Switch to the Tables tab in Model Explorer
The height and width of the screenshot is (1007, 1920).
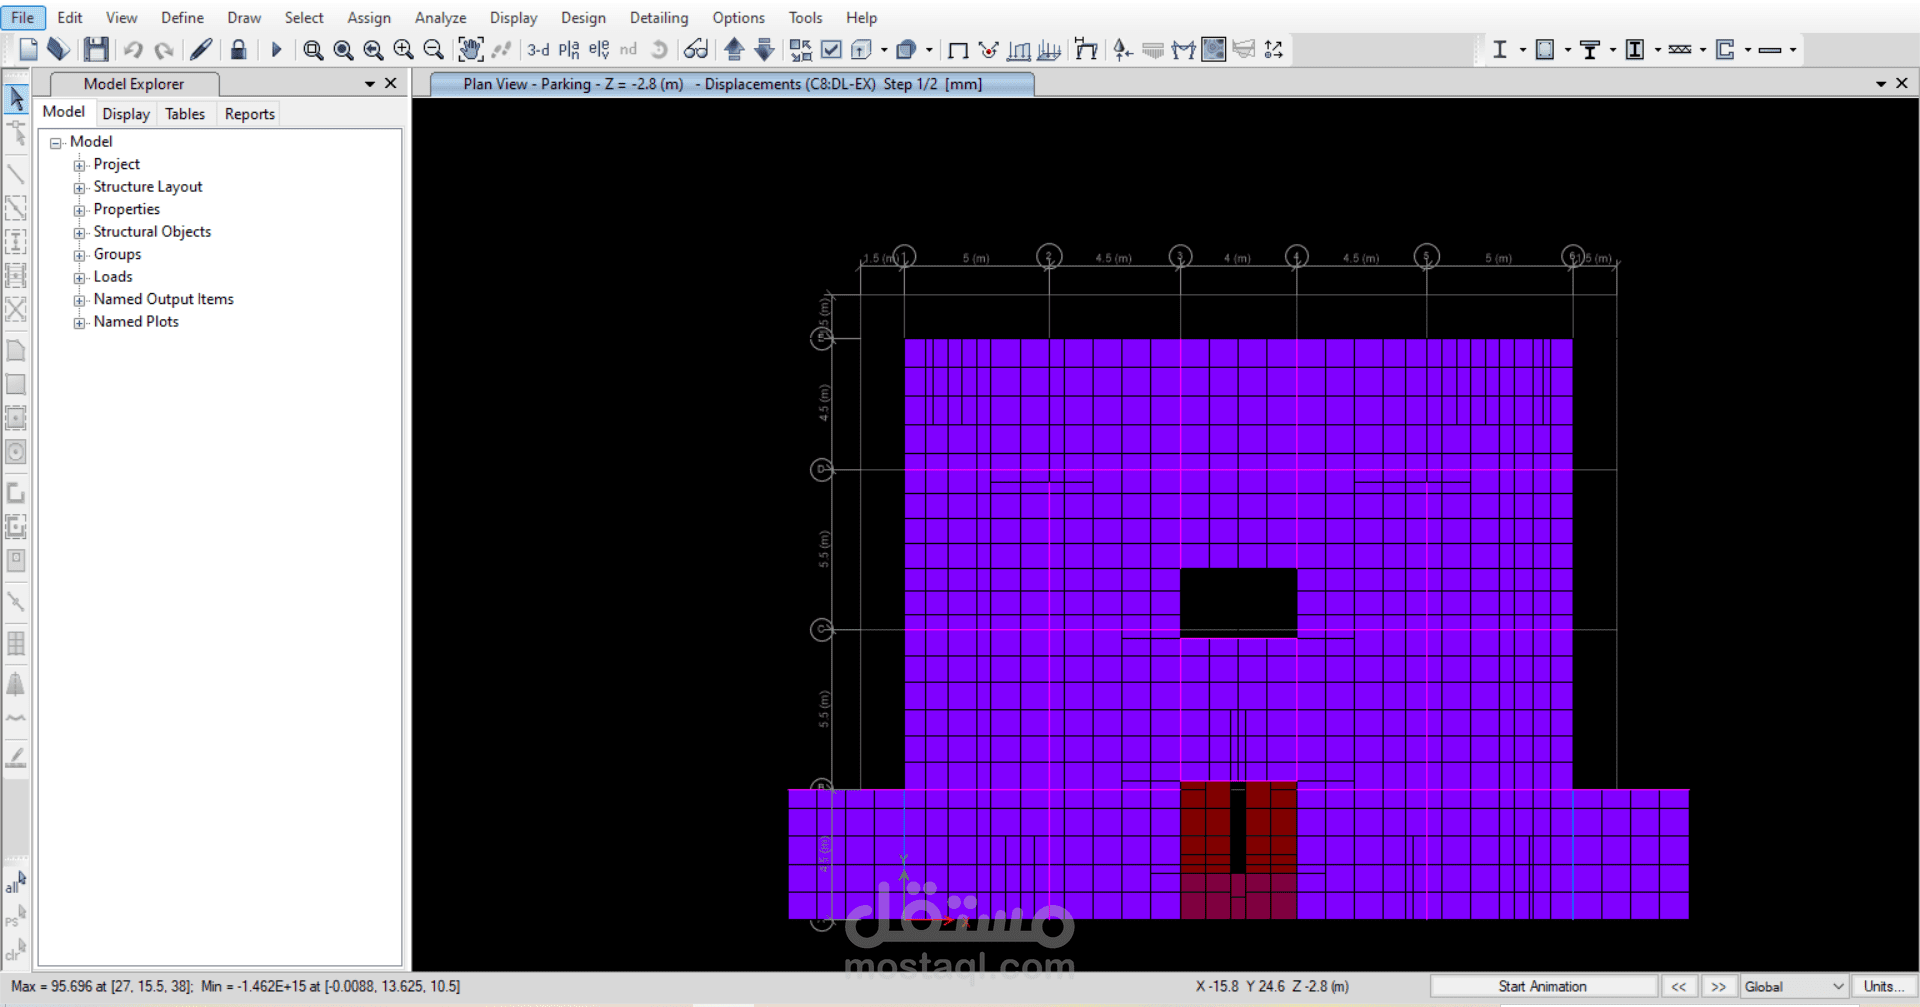[x=185, y=114]
